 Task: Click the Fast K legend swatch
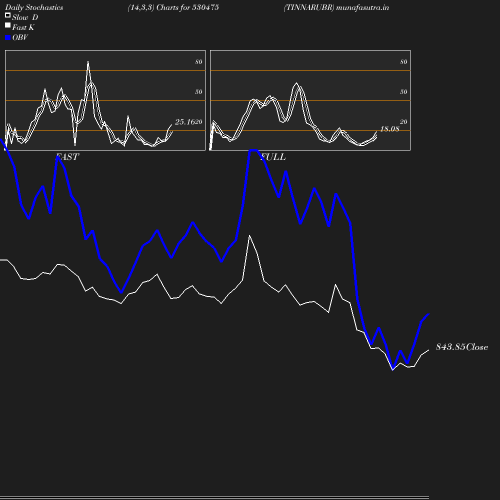pyautogui.click(x=8, y=25)
